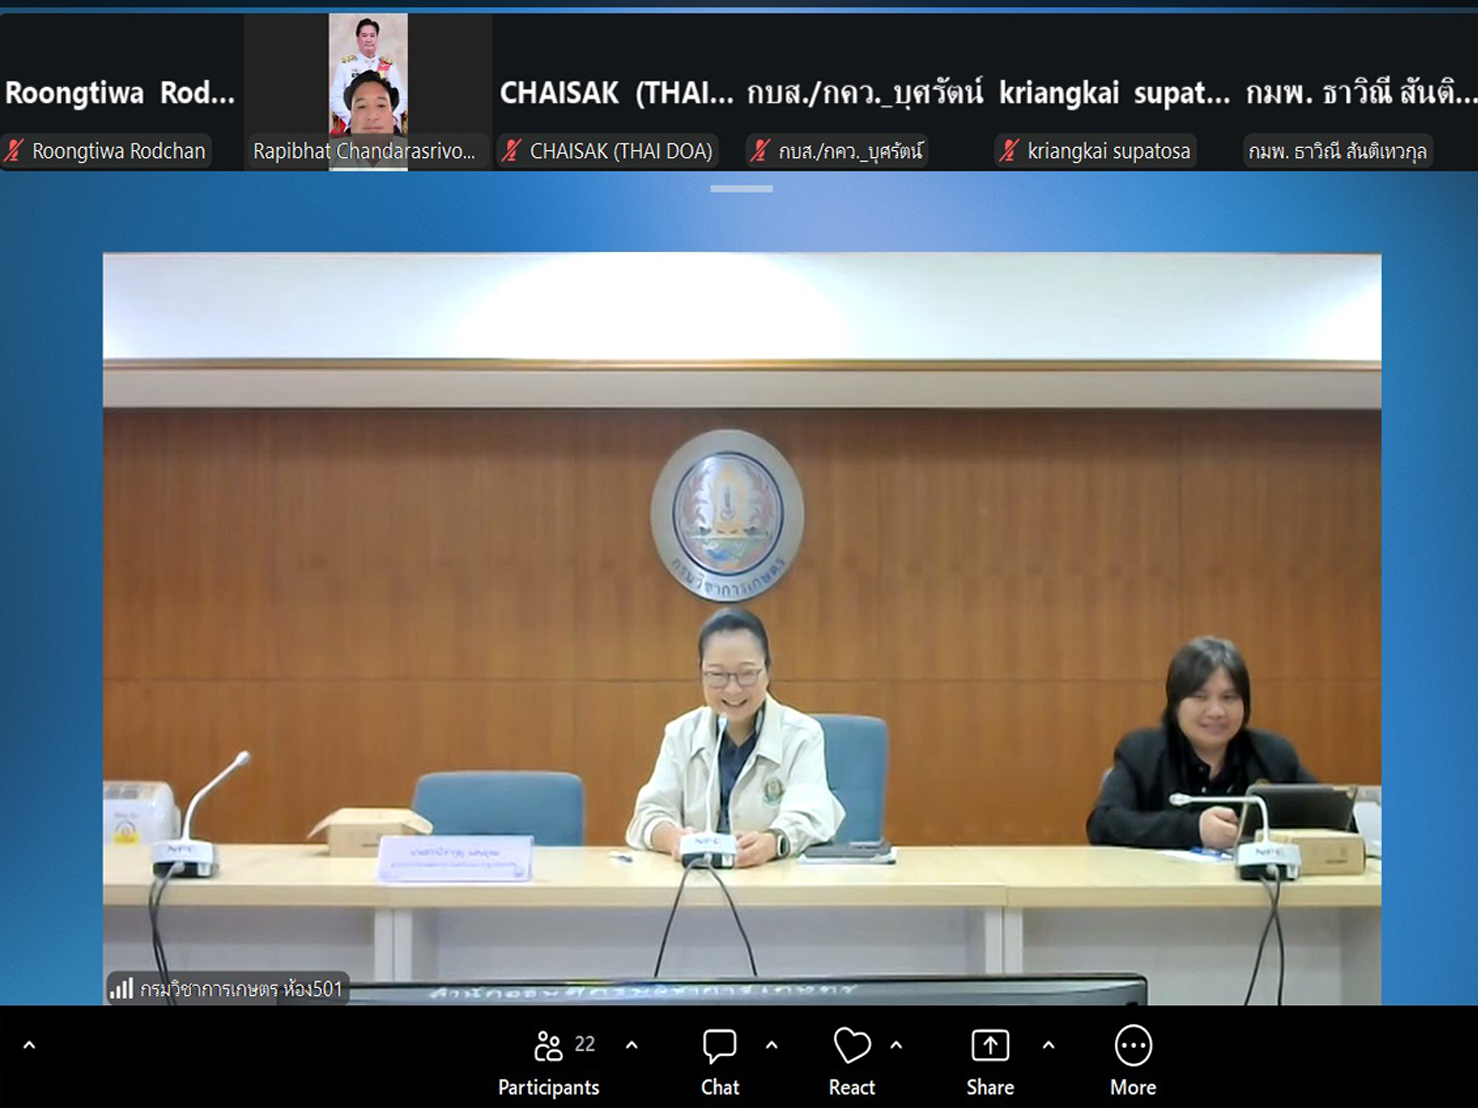Select the Rapibhat Chandarasrivo video thumbnail

point(368,92)
